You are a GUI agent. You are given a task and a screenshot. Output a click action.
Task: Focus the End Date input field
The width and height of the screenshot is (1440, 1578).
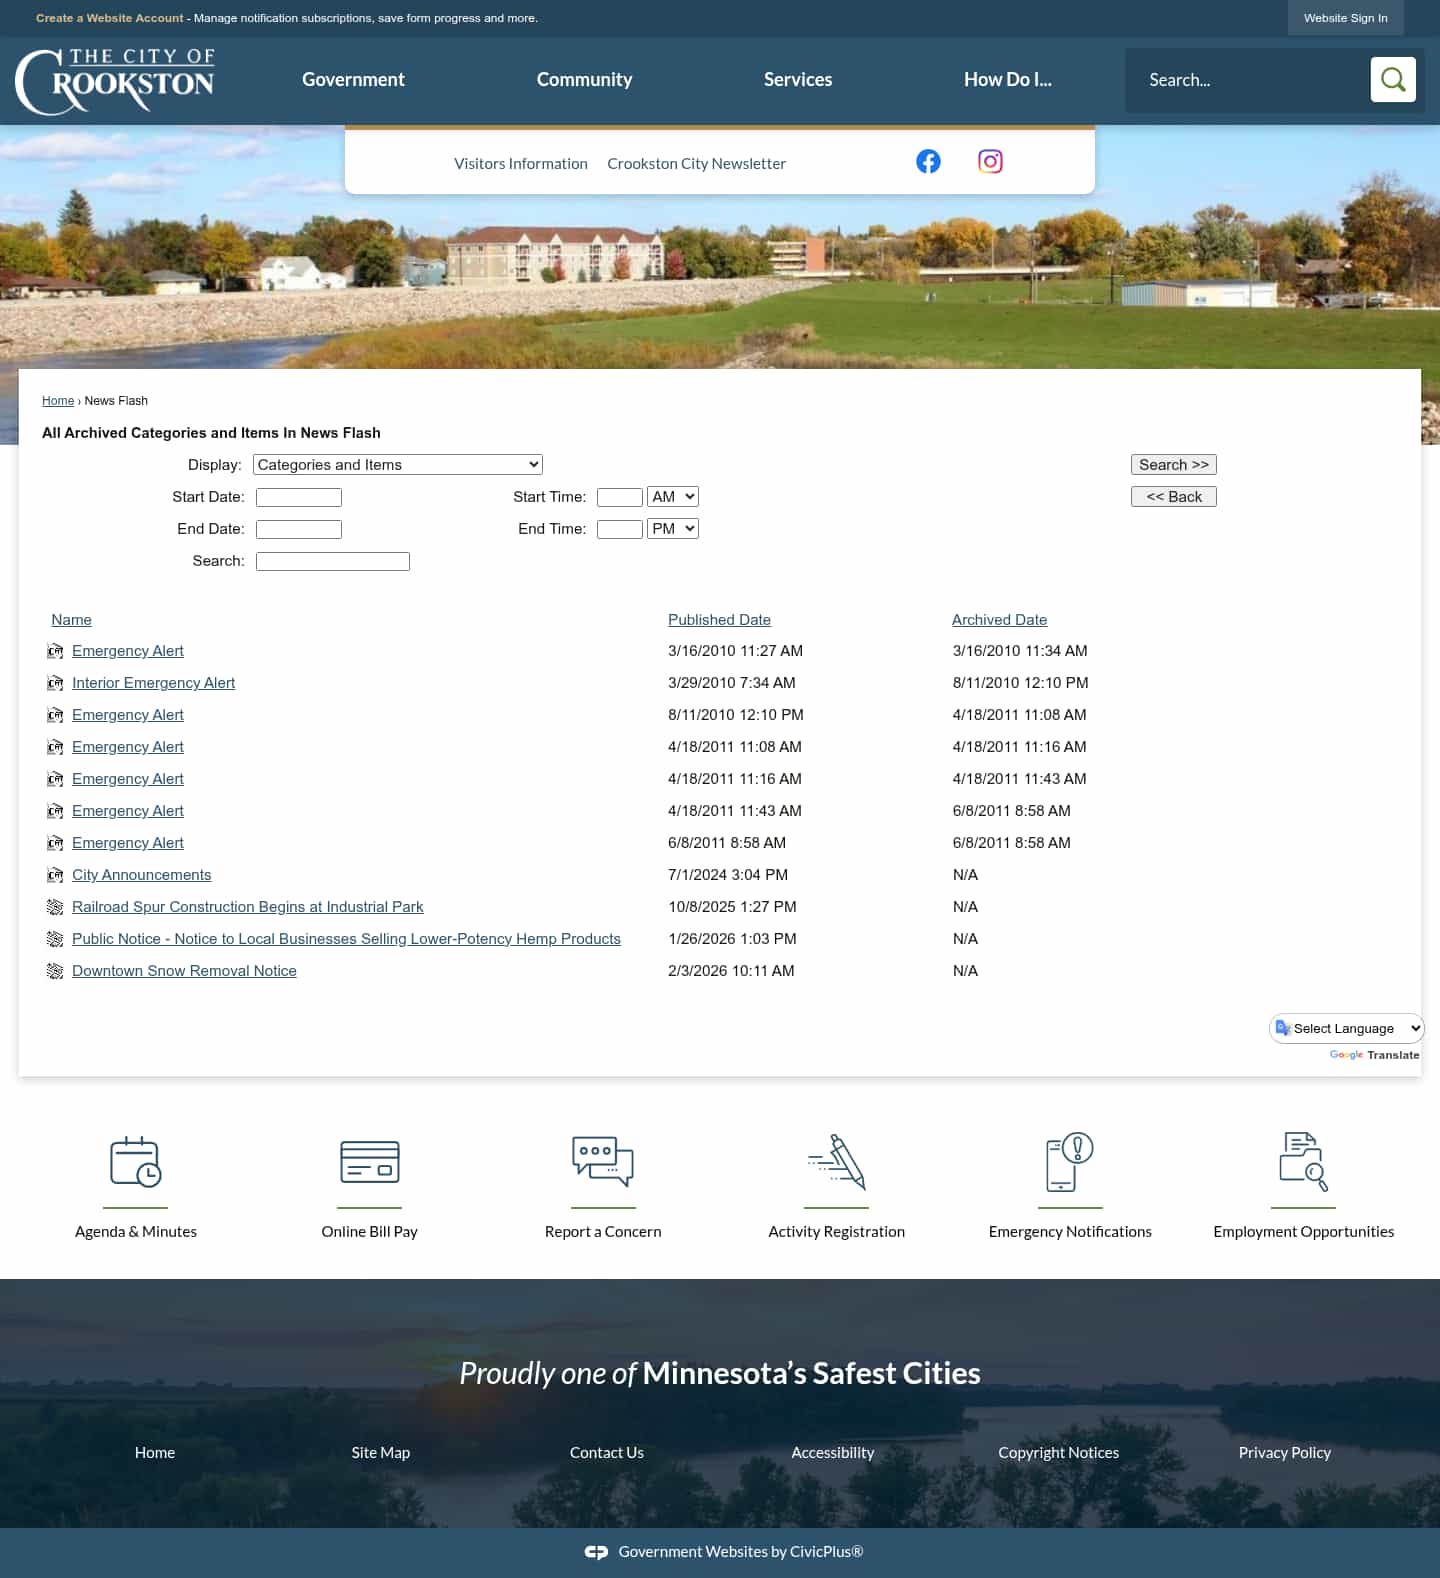click(x=299, y=529)
